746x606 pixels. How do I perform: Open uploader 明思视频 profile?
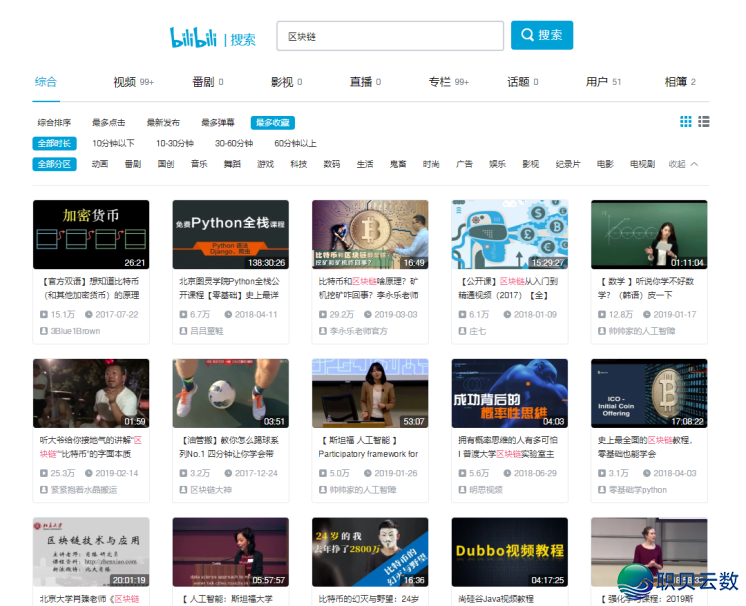pyautogui.click(x=486, y=490)
